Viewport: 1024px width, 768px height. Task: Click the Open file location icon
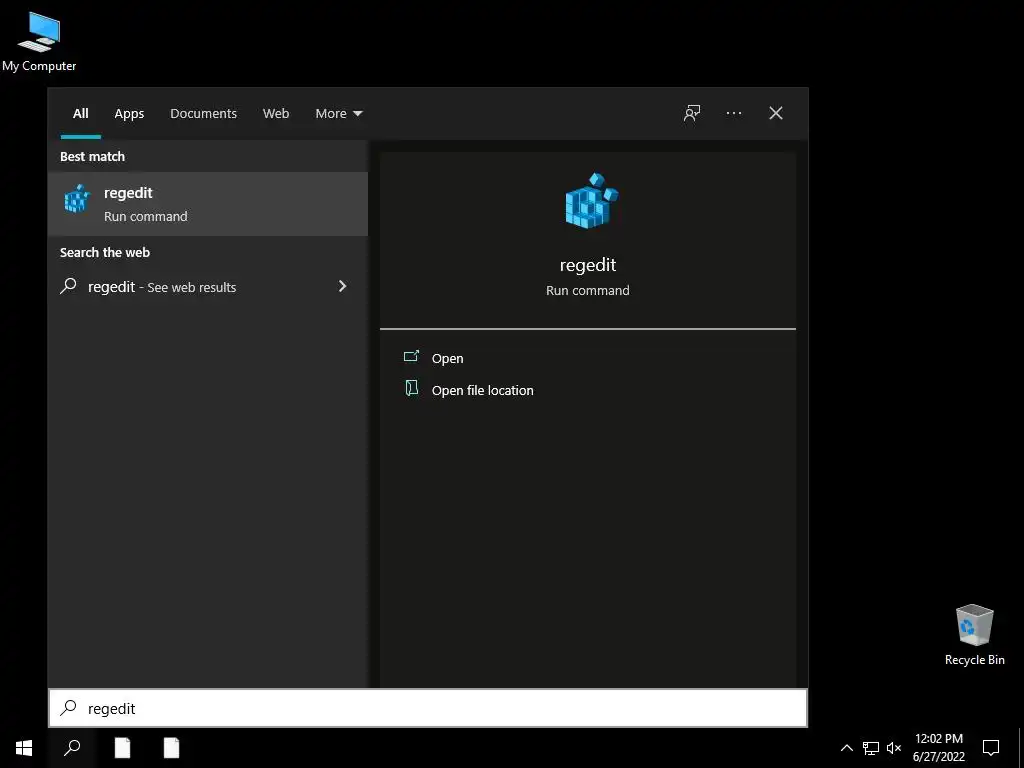(411, 389)
